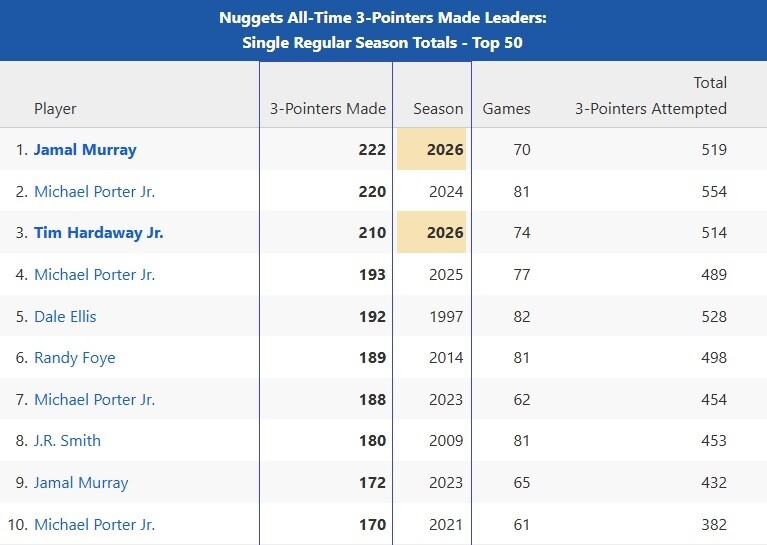Open Michael Porter Jr. rank 10 link
Viewport: 767px width, 545px height.
[x=94, y=524]
